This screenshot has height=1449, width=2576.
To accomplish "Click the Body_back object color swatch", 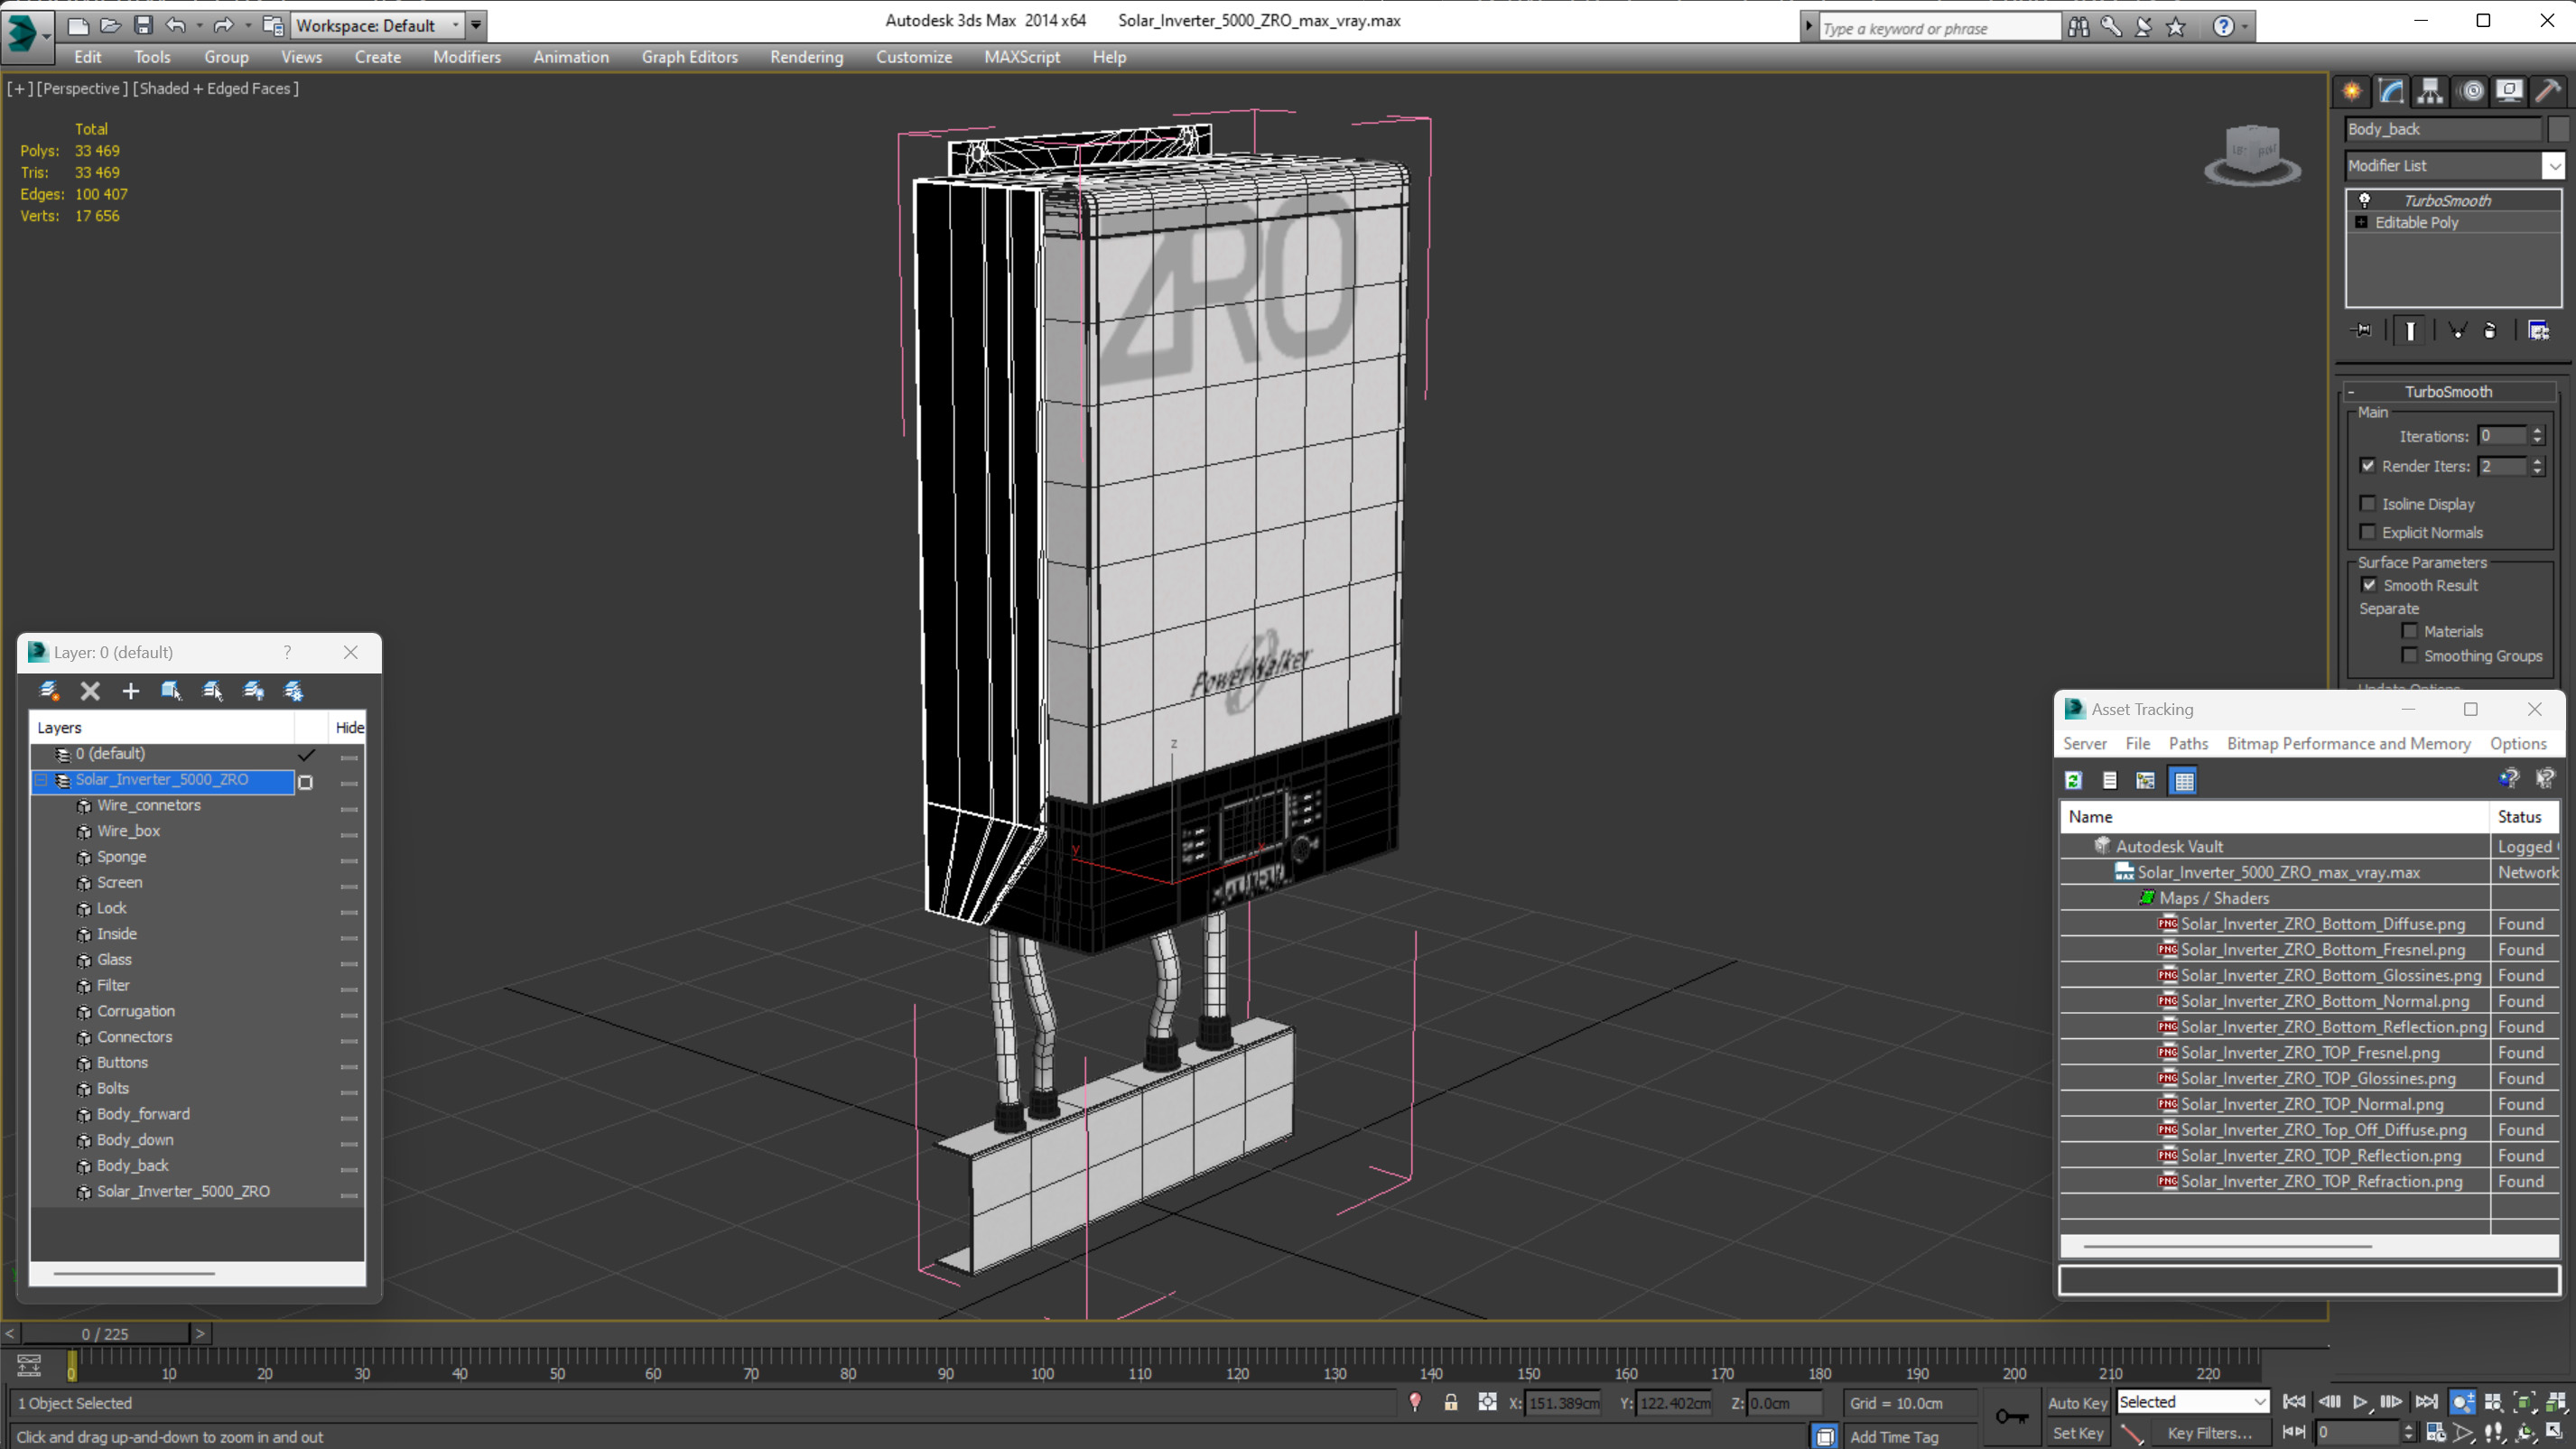I will [x=2557, y=129].
